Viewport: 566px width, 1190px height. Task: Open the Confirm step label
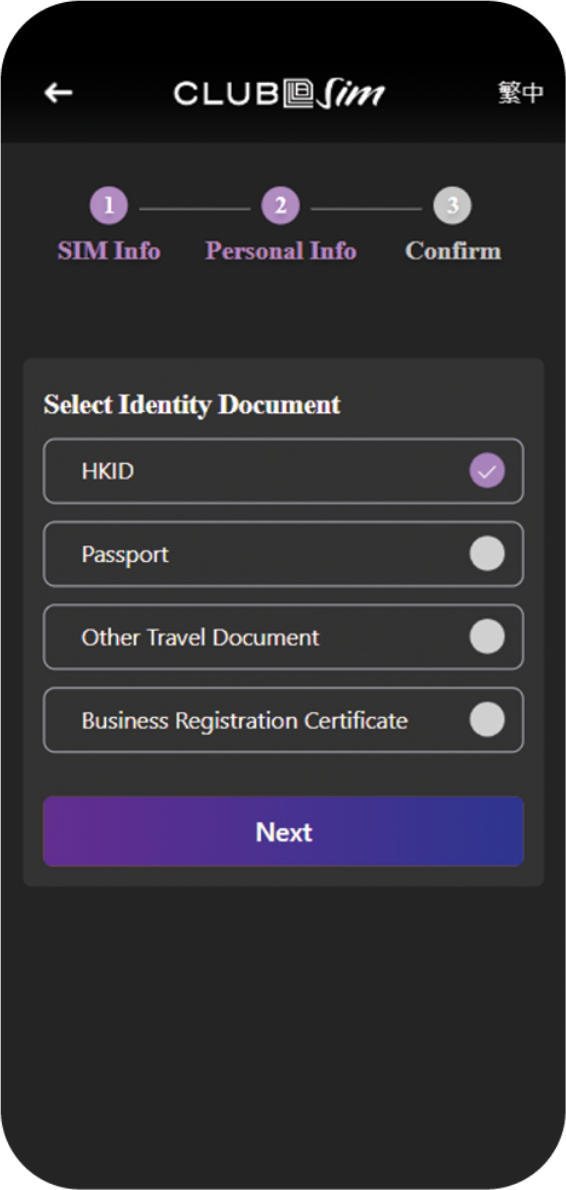click(453, 251)
